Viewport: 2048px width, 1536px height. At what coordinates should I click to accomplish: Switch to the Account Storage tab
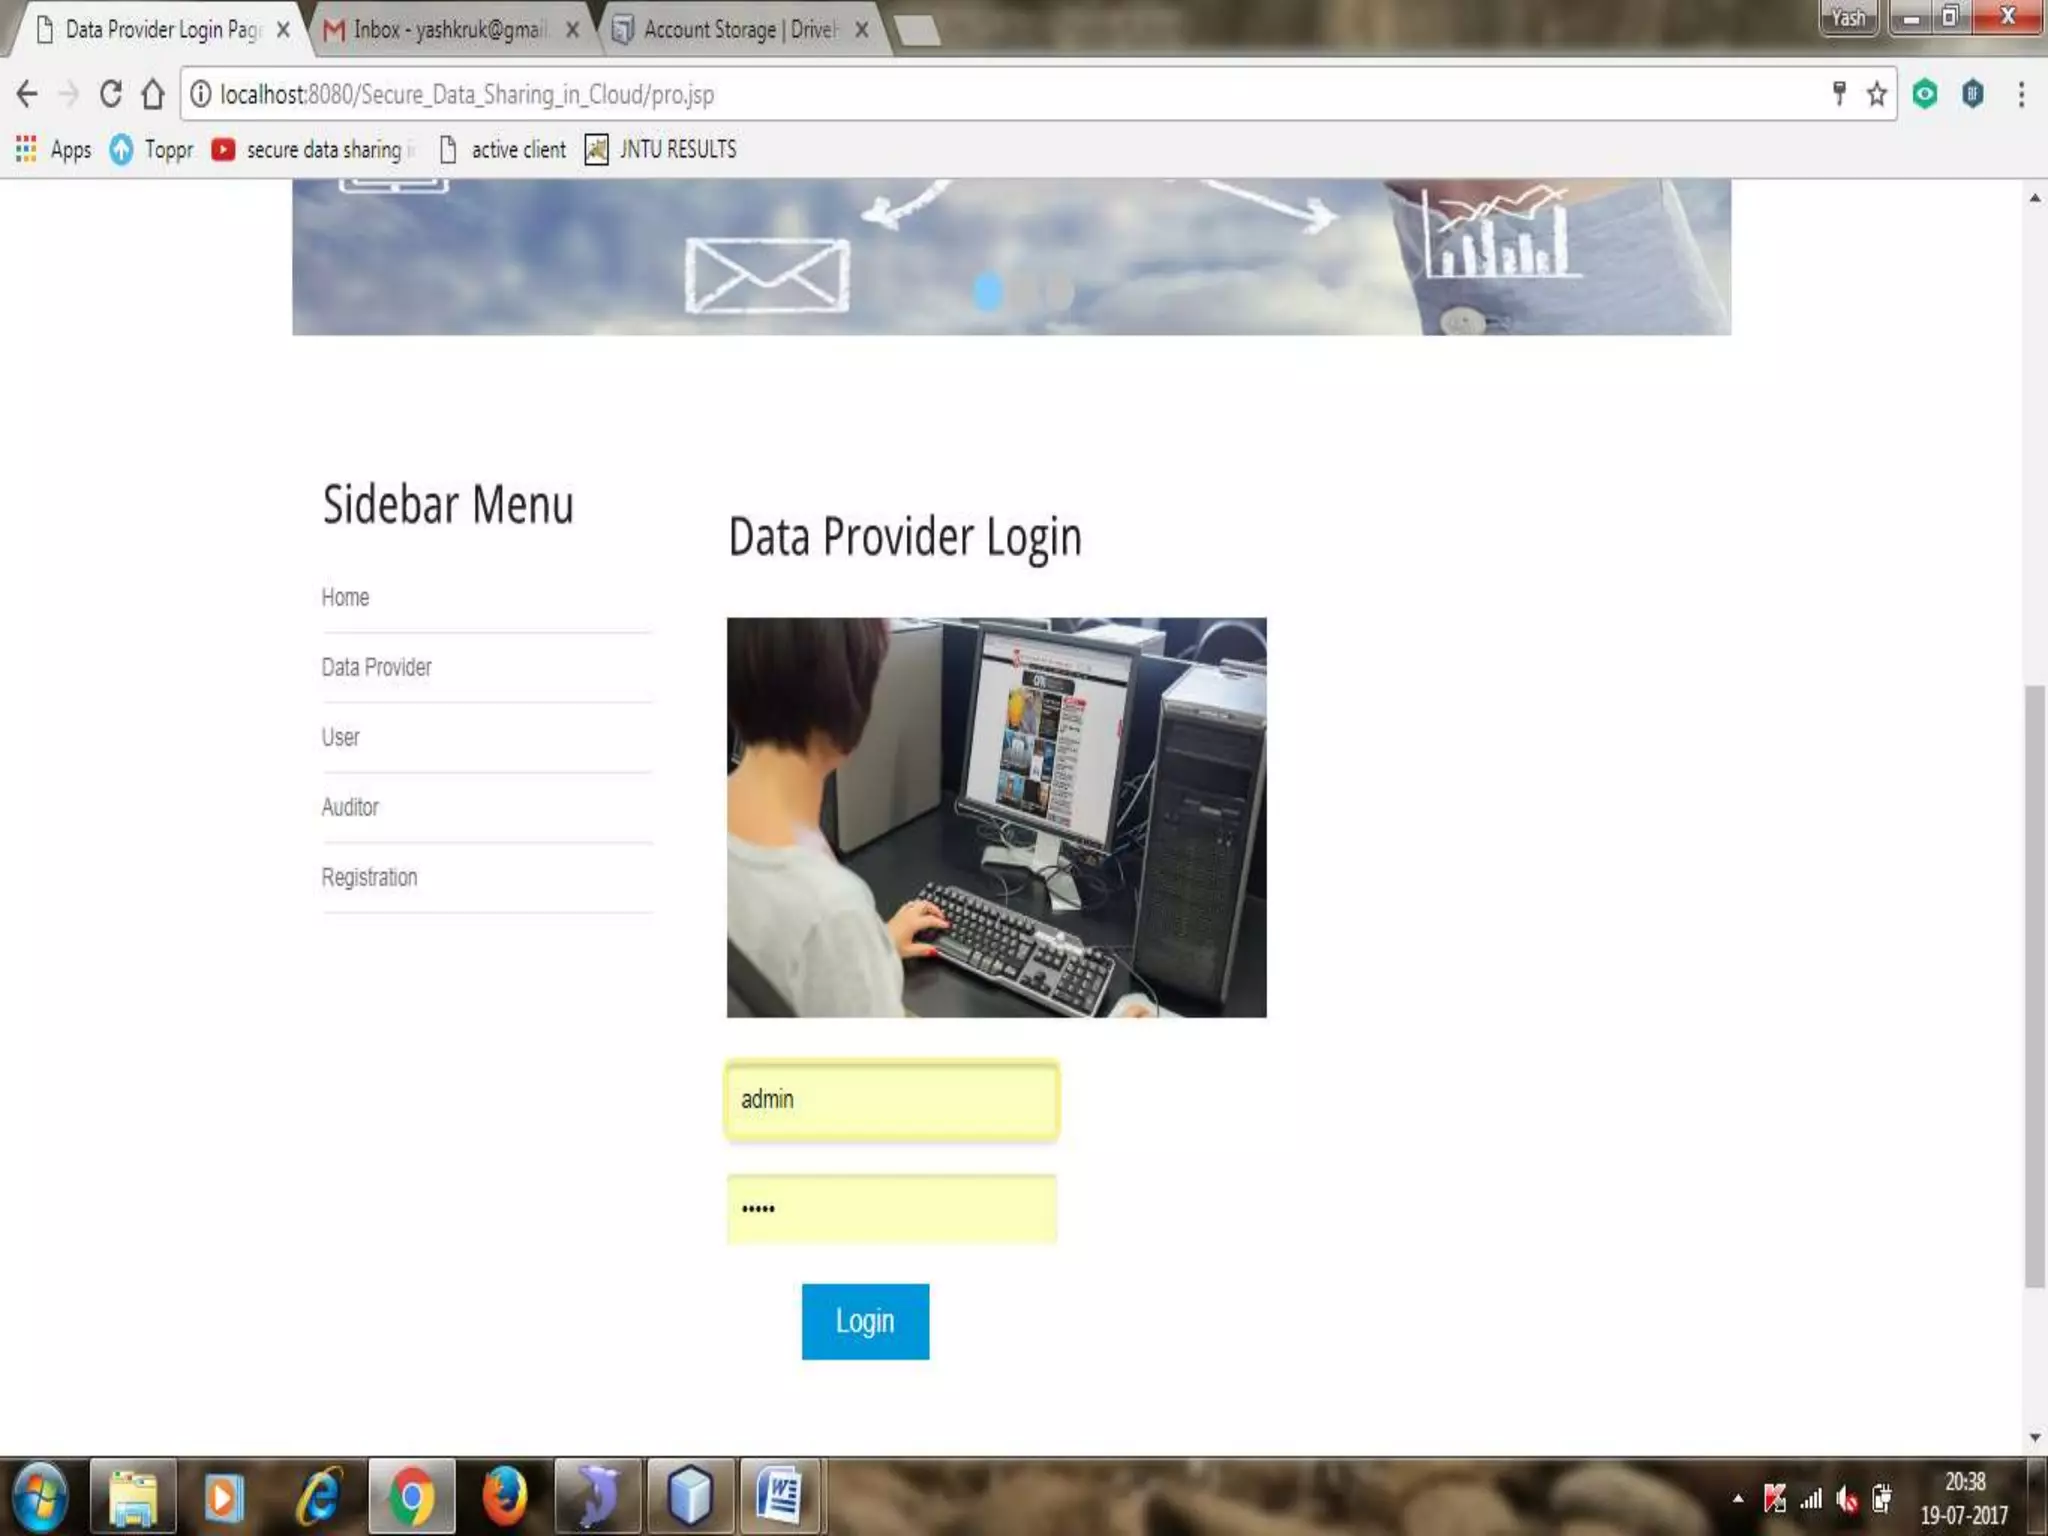tap(738, 30)
